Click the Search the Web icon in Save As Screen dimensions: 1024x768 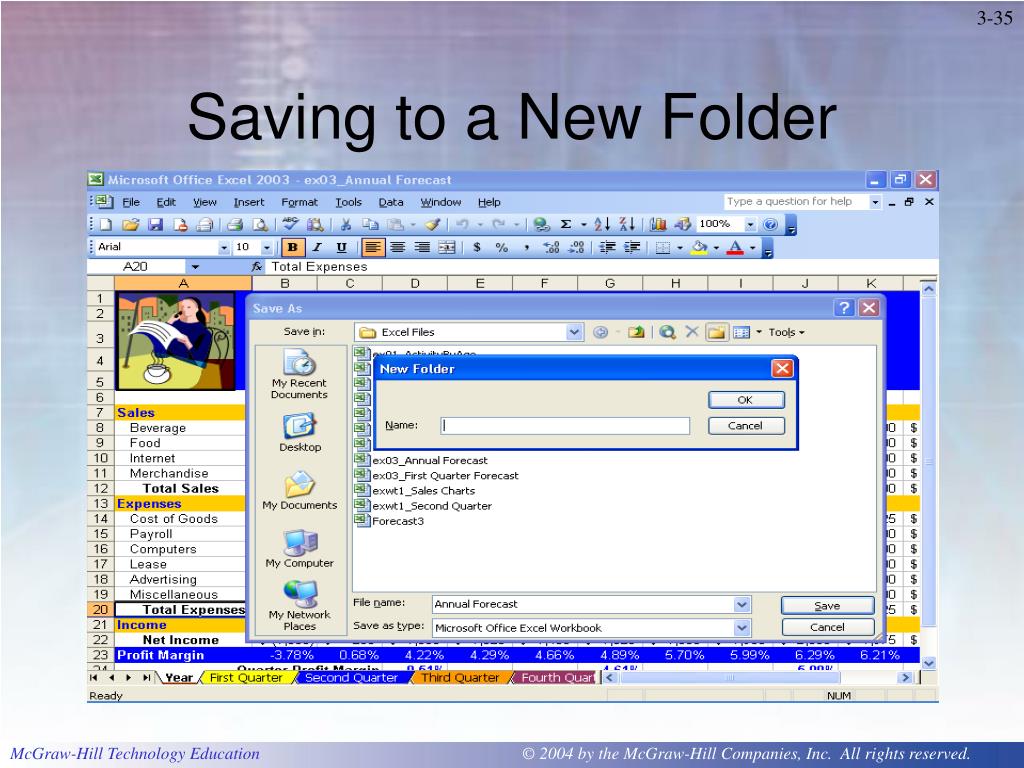[x=667, y=332]
